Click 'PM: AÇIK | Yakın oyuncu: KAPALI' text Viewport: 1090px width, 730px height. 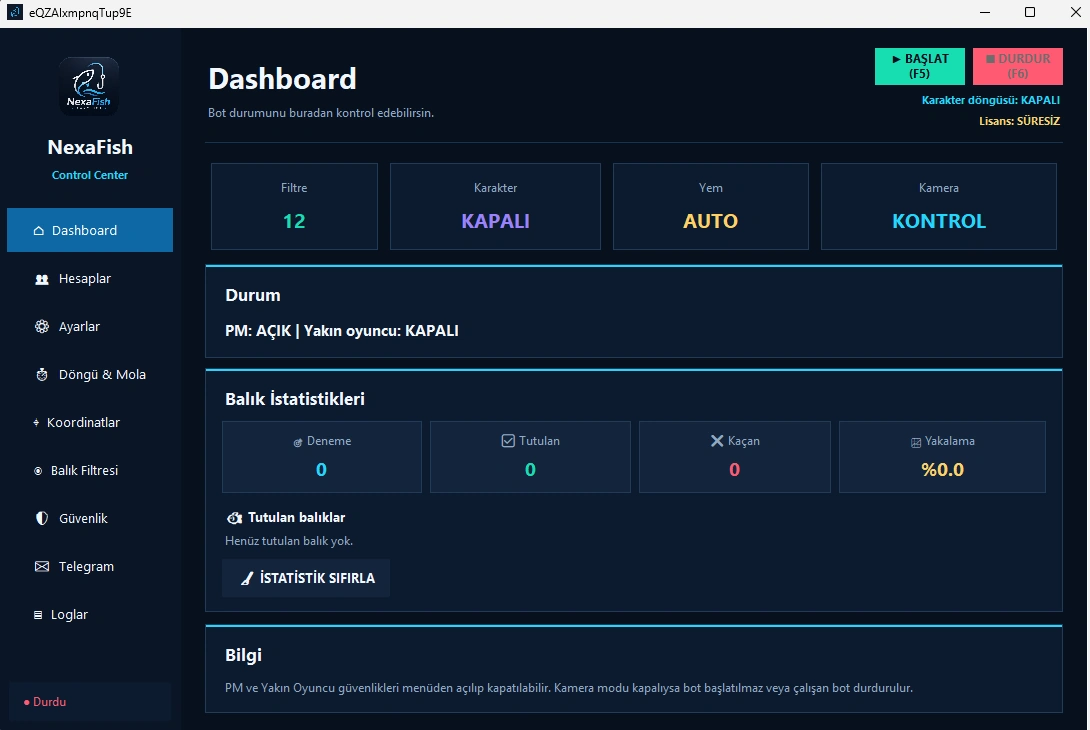341,331
